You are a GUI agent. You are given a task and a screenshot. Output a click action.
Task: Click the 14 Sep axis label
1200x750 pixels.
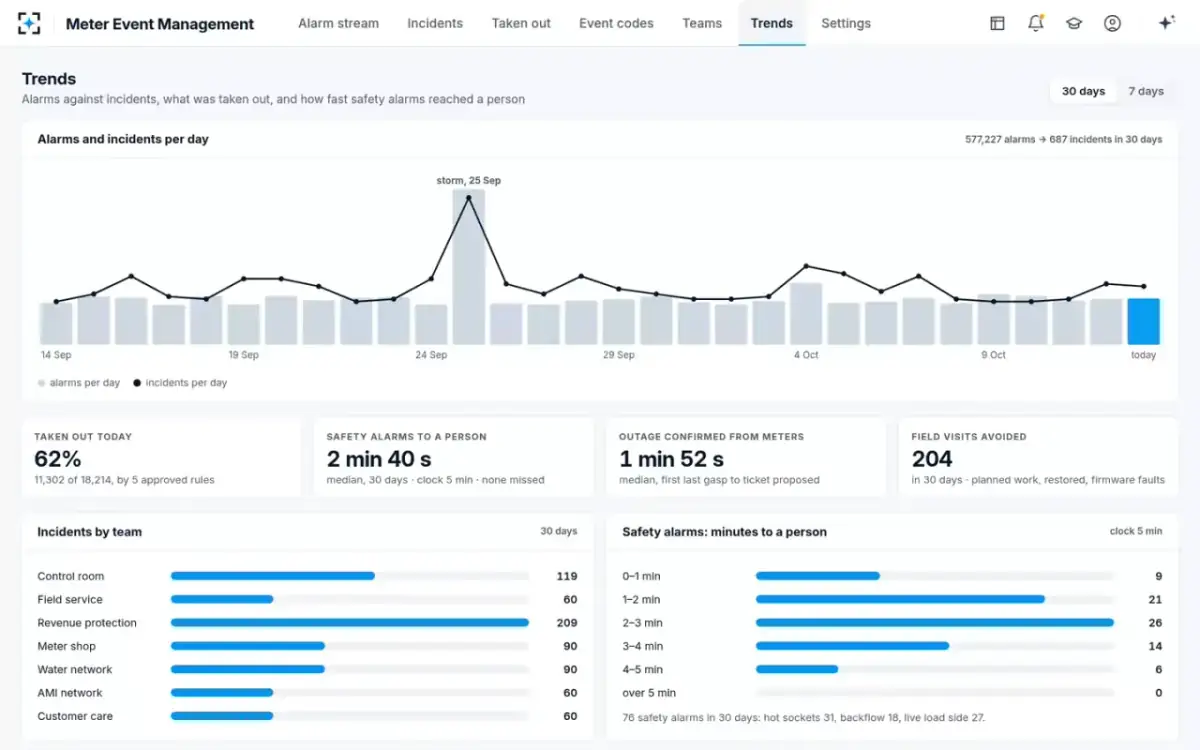tap(55, 355)
